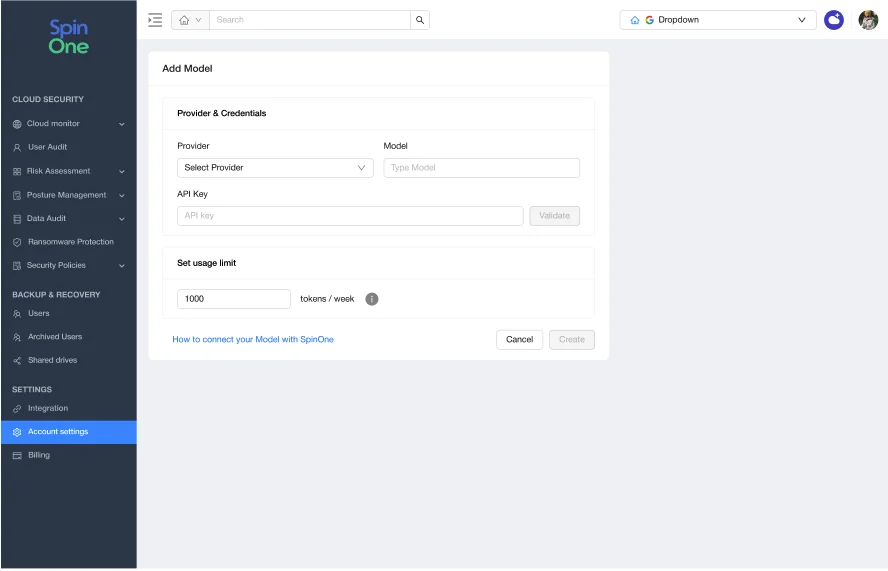Click the Provider & Credentials section title
This screenshot has width=888, height=571.
tap(221, 113)
